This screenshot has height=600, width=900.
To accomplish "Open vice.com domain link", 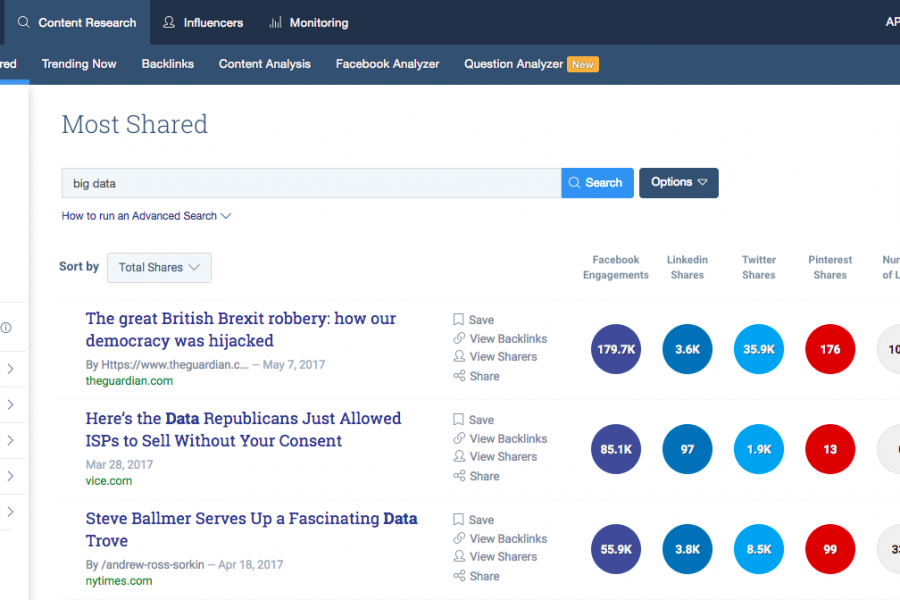I will coord(108,481).
